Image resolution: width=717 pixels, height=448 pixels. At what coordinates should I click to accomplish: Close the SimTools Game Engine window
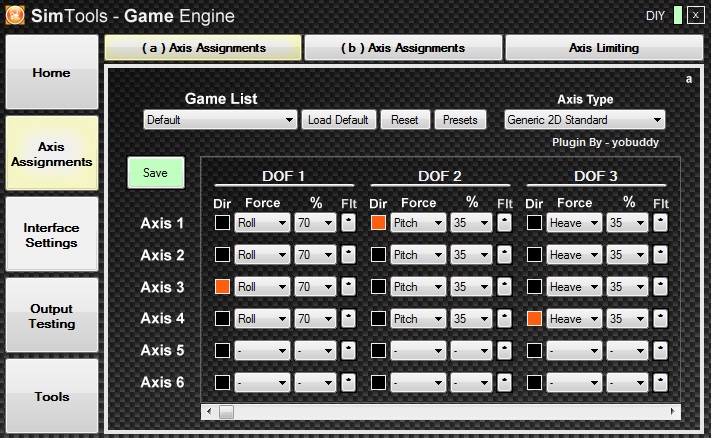tap(696, 16)
